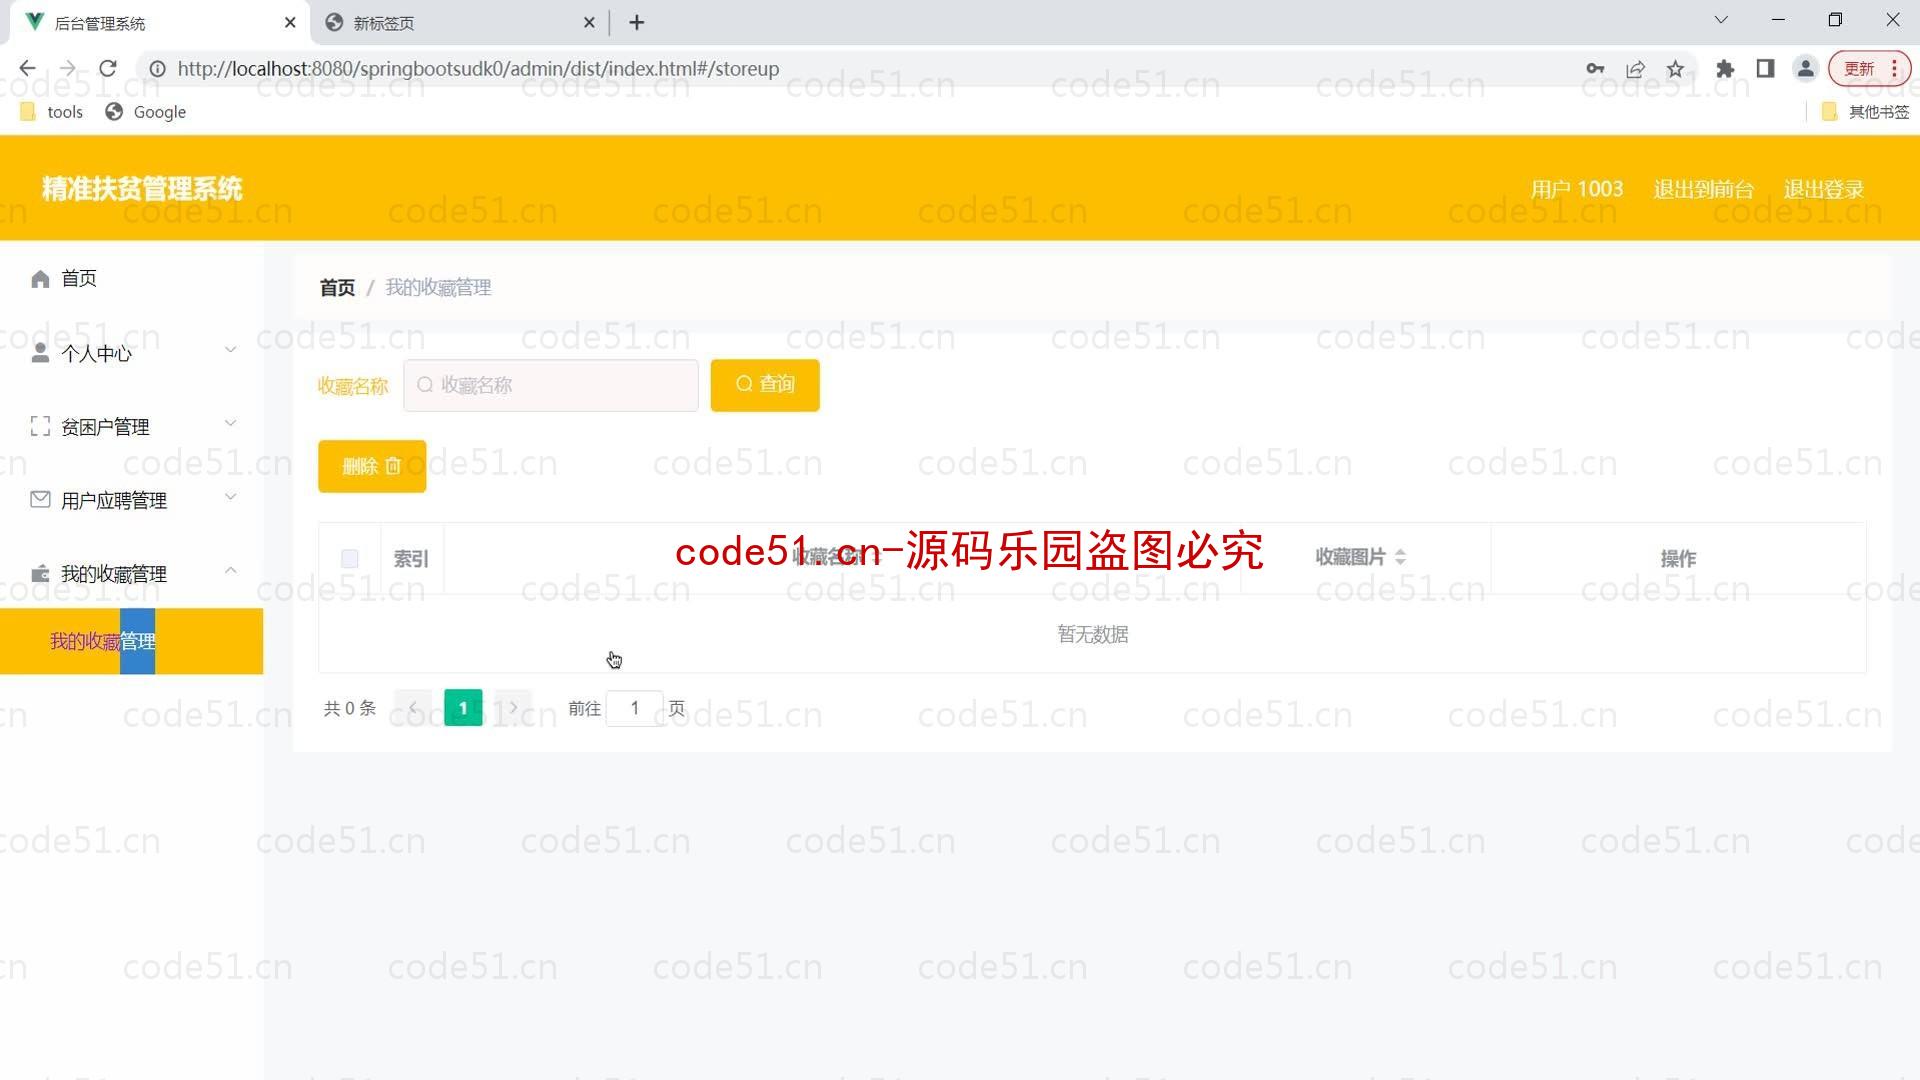Expand the 贫困户管理 menu chevron
Image resolution: width=1920 pixels, height=1080 pixels.
(230, 423)
